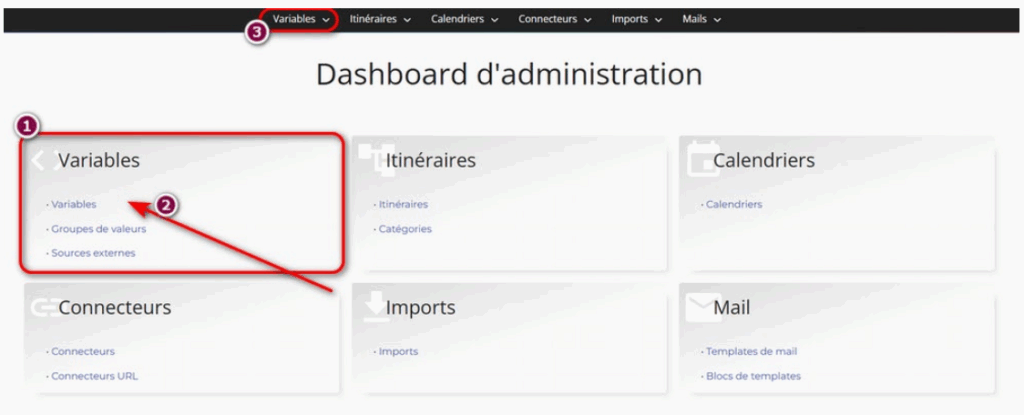Go to Groupes de valeurs
Viewport: 1024px width, 415px height.
pyautogui.click(x=98, y=229)
